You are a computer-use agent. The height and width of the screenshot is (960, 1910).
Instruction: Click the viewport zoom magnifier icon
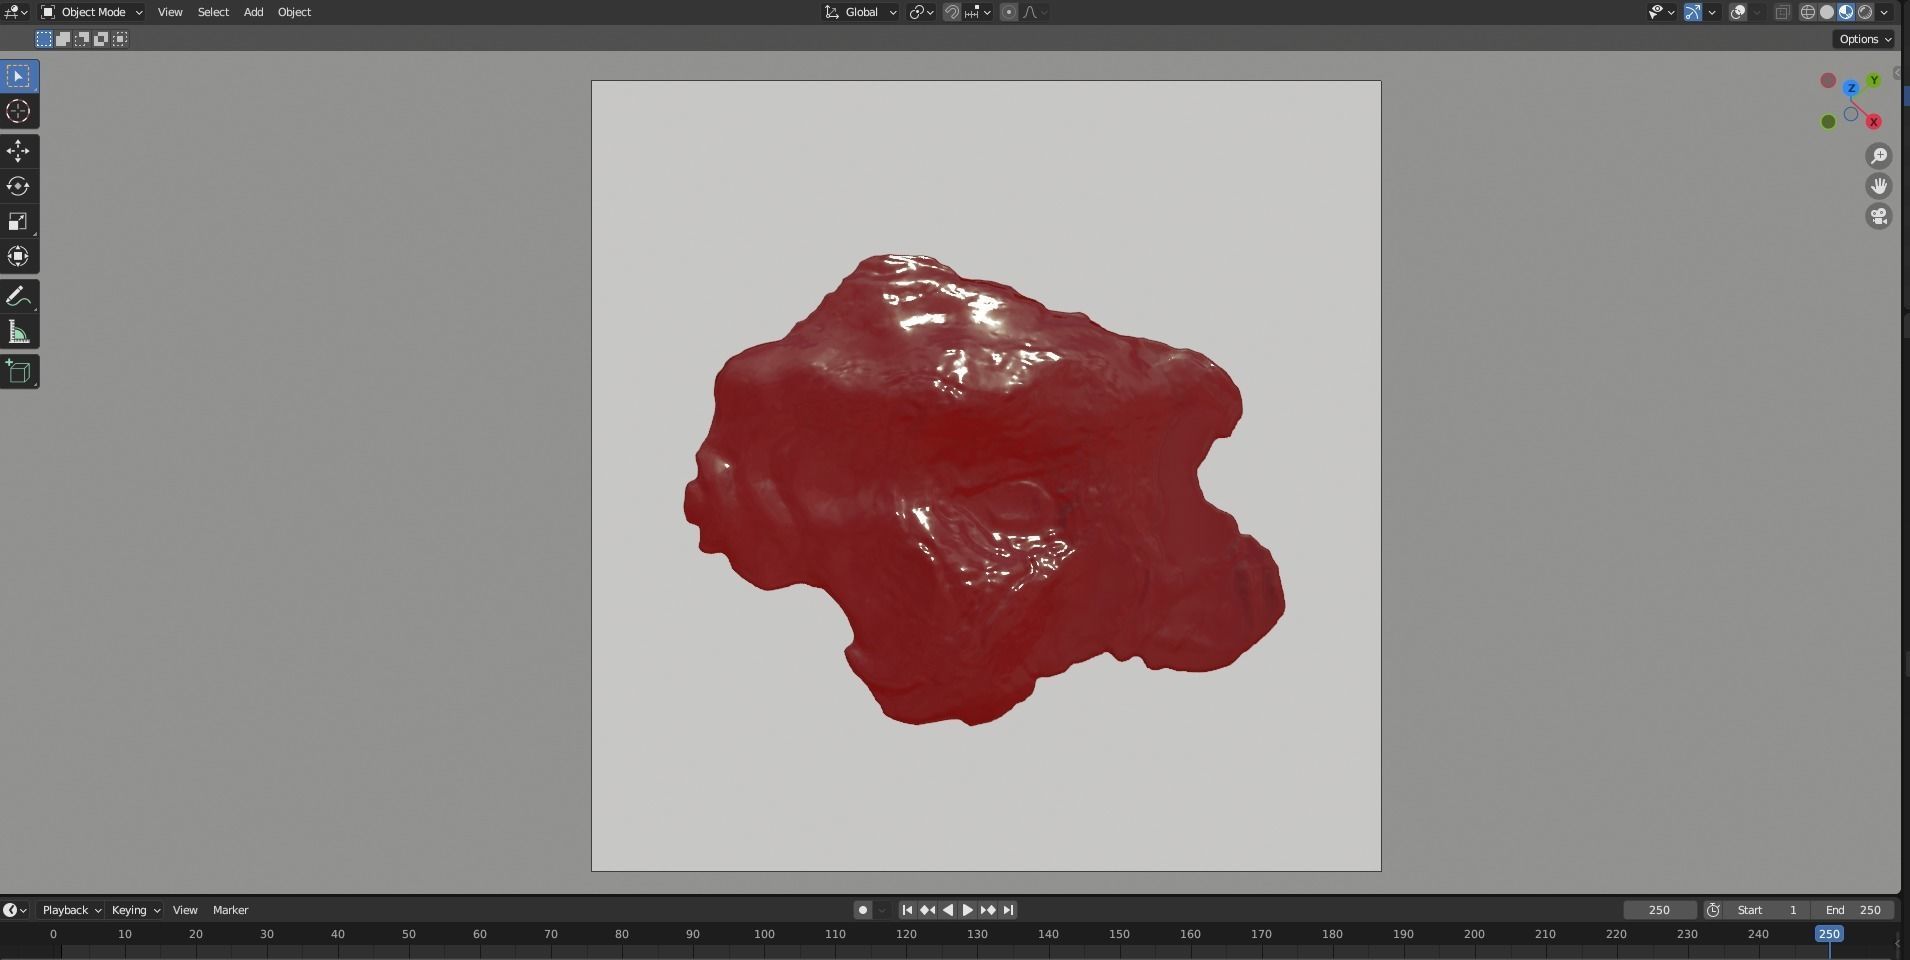click(x=1879, y=156)
